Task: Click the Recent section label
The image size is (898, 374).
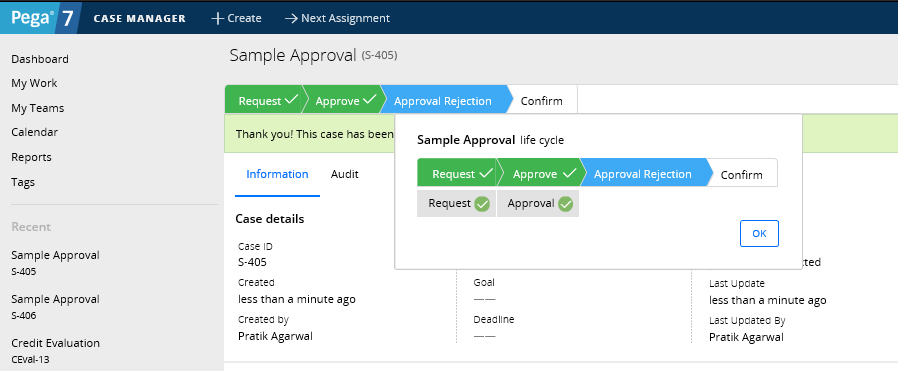Action: tap(31, 227)
